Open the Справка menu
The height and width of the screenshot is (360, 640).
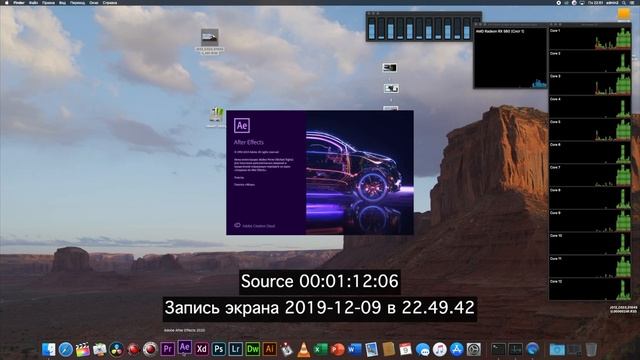tap(110, 2)
